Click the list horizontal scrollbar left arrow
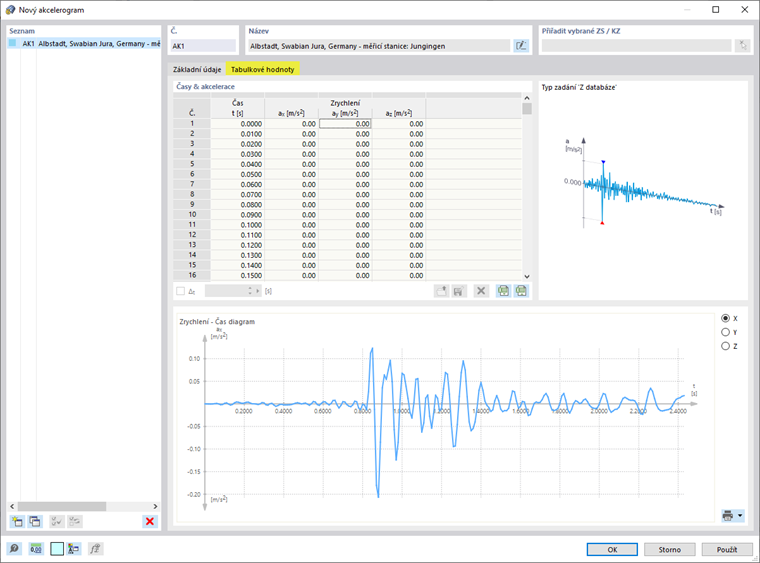Screen dimensions: 760x563 point(12,506)
